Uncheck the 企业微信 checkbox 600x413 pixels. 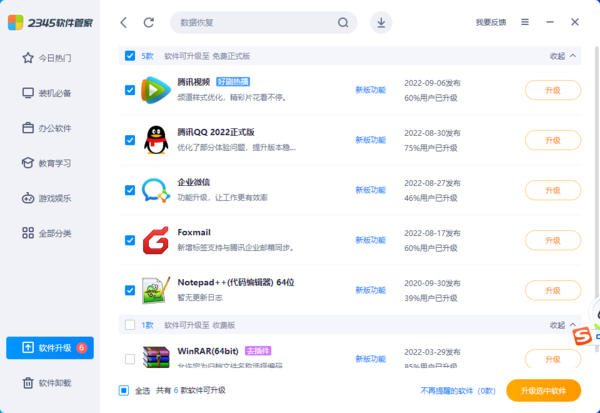tap(130, 190)
